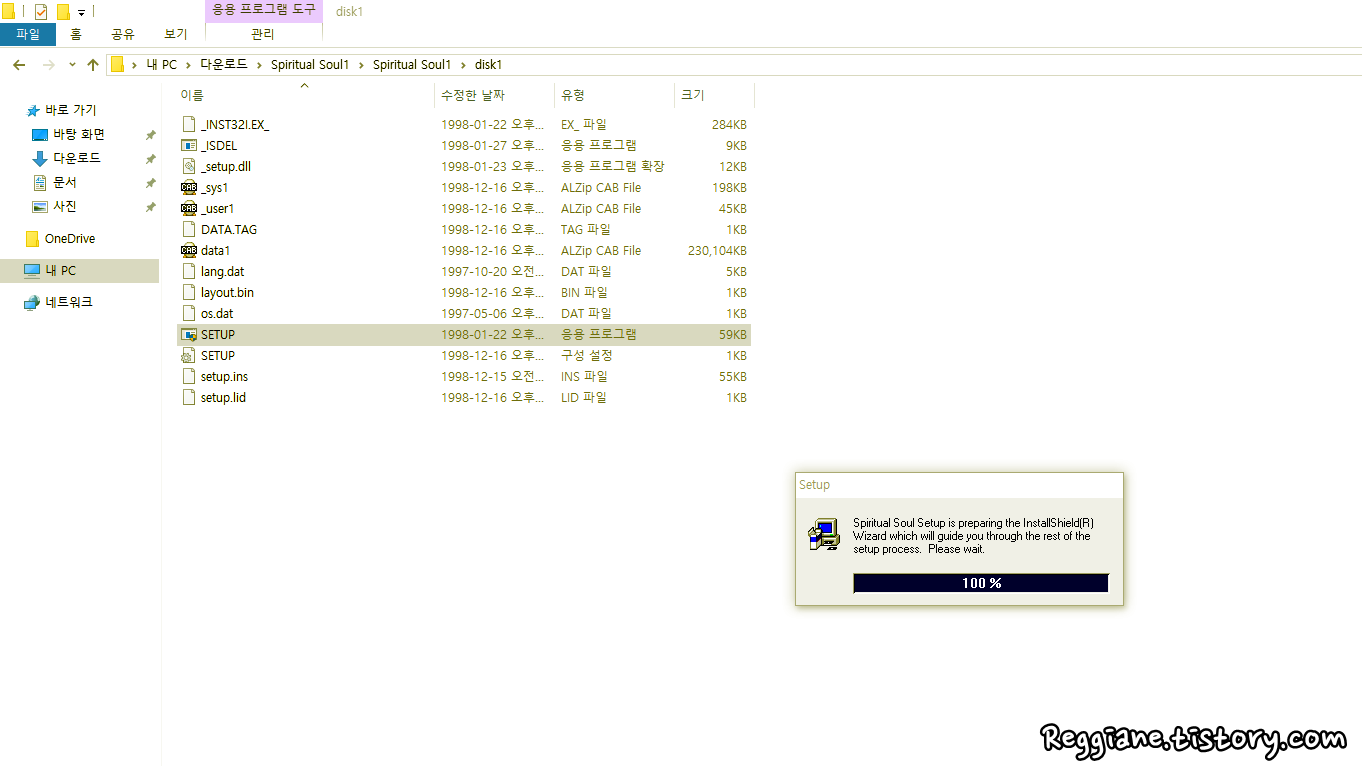
Task: Select the _setup.dll file icon
Action: tap(189, 167)
